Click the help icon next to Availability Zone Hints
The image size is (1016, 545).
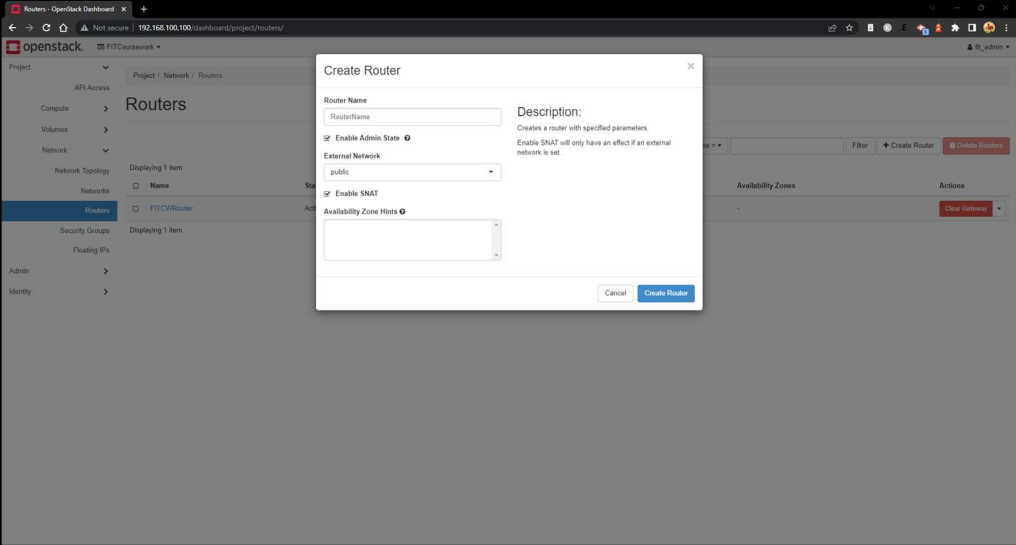(x=402, y=212)
